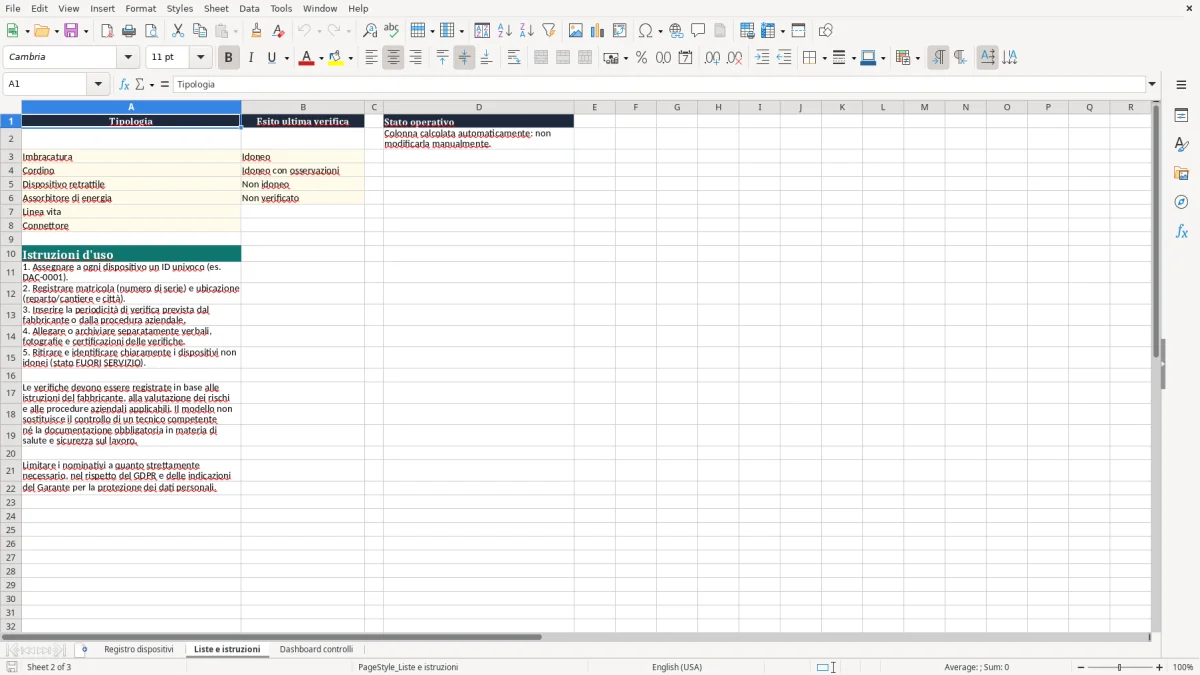1200x675 pixels.
Task: Click the formula input field
Action: click(659, 84)
